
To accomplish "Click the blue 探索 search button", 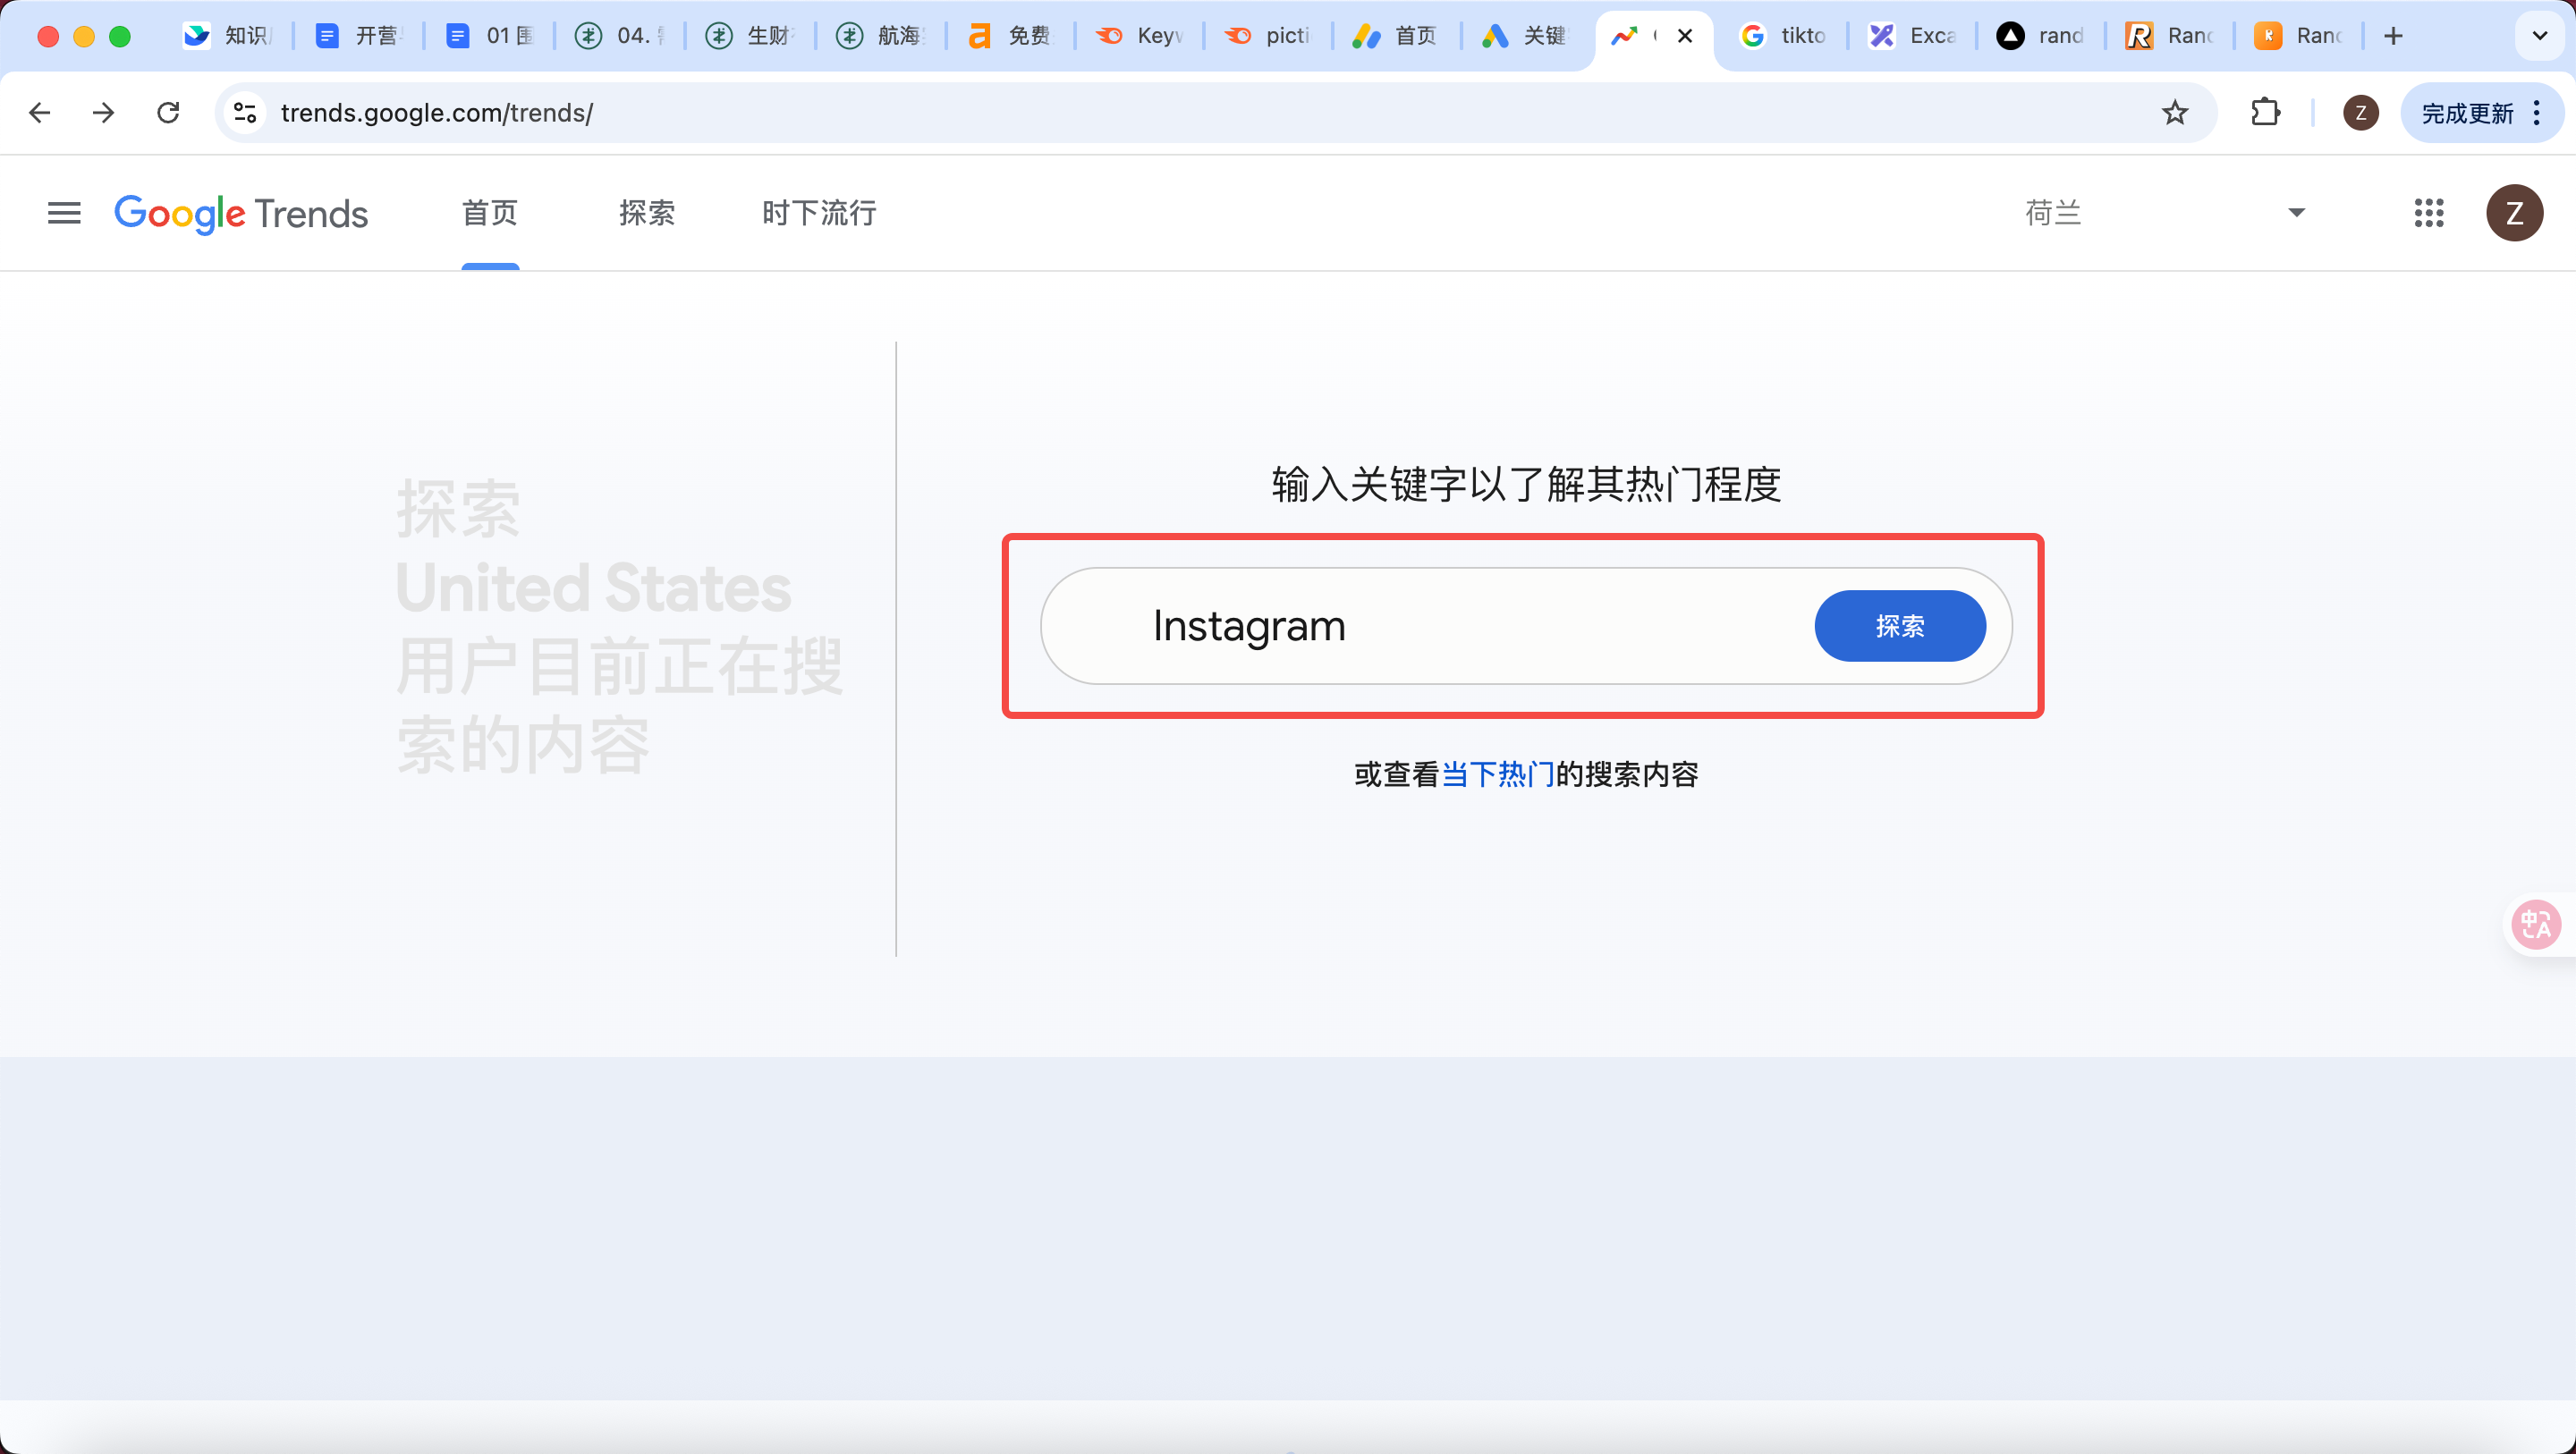I will click(1900, 626).
